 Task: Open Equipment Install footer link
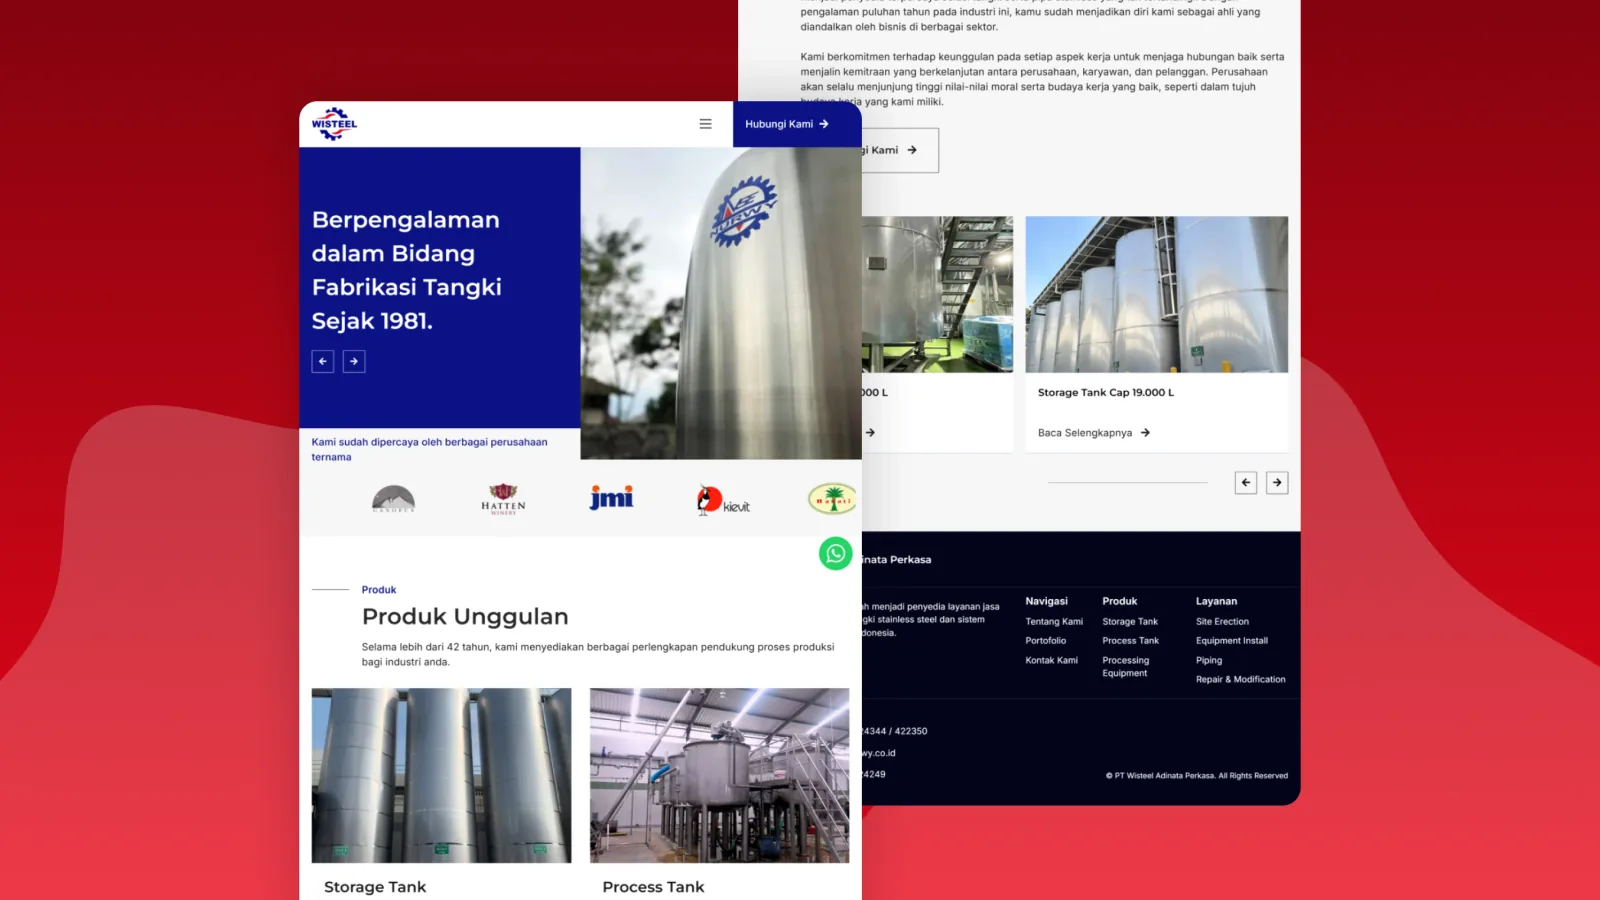point(1232,641)
